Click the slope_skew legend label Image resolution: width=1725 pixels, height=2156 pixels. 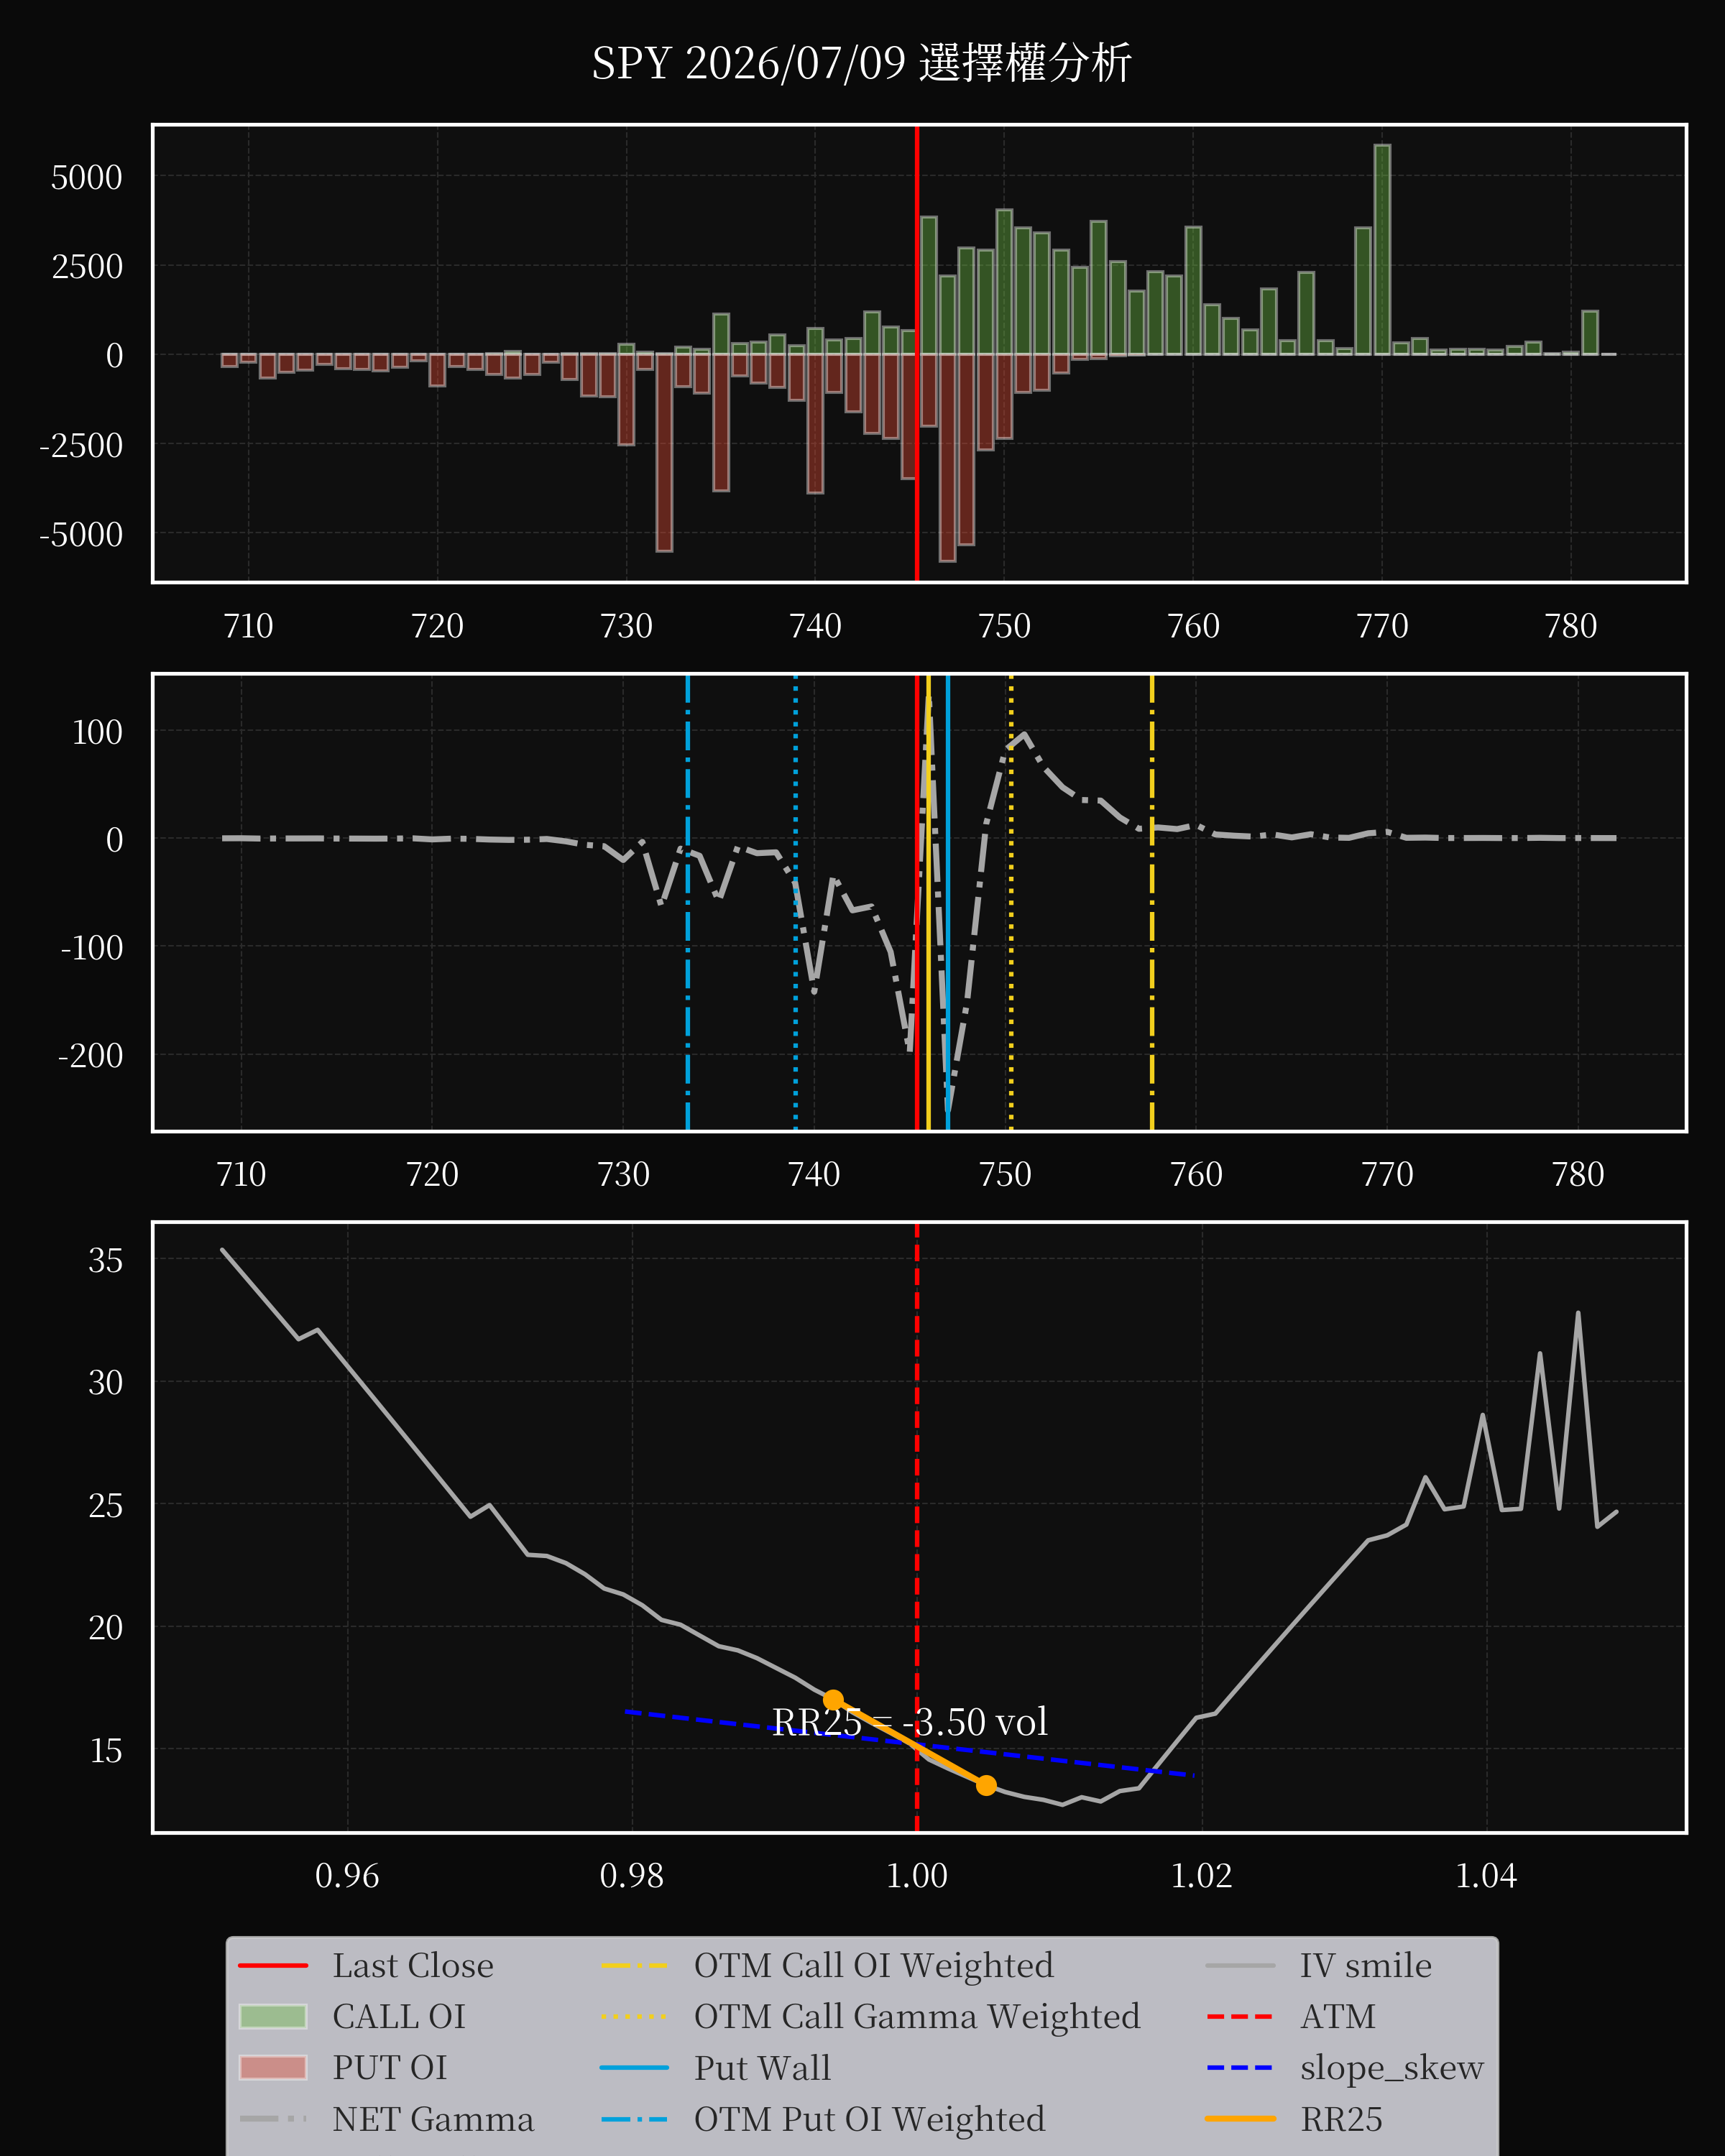coord(1392,2068)
